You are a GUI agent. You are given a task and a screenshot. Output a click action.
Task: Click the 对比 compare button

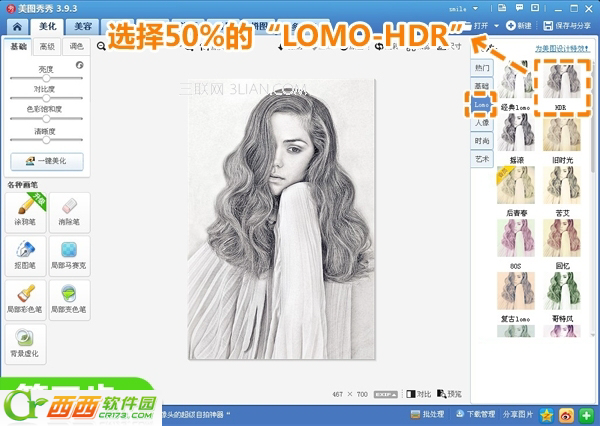419,394
